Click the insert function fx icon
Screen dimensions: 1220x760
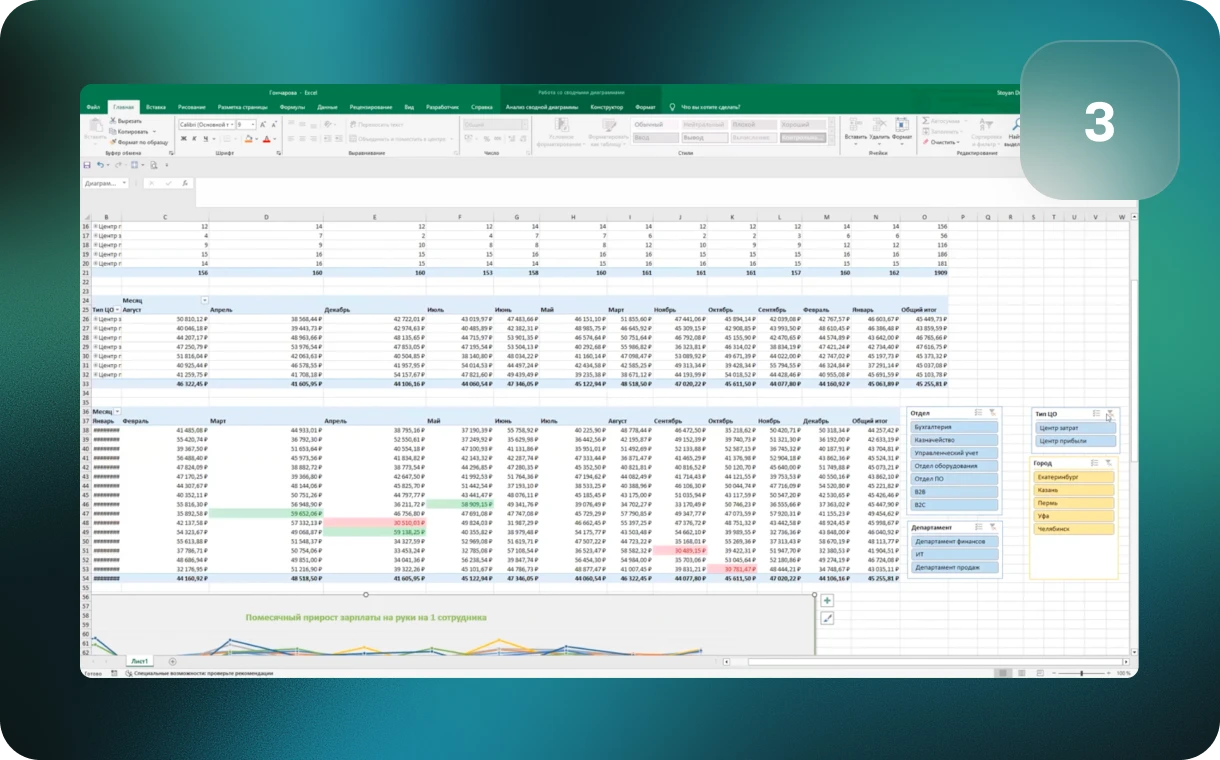(x=185, y=184)
